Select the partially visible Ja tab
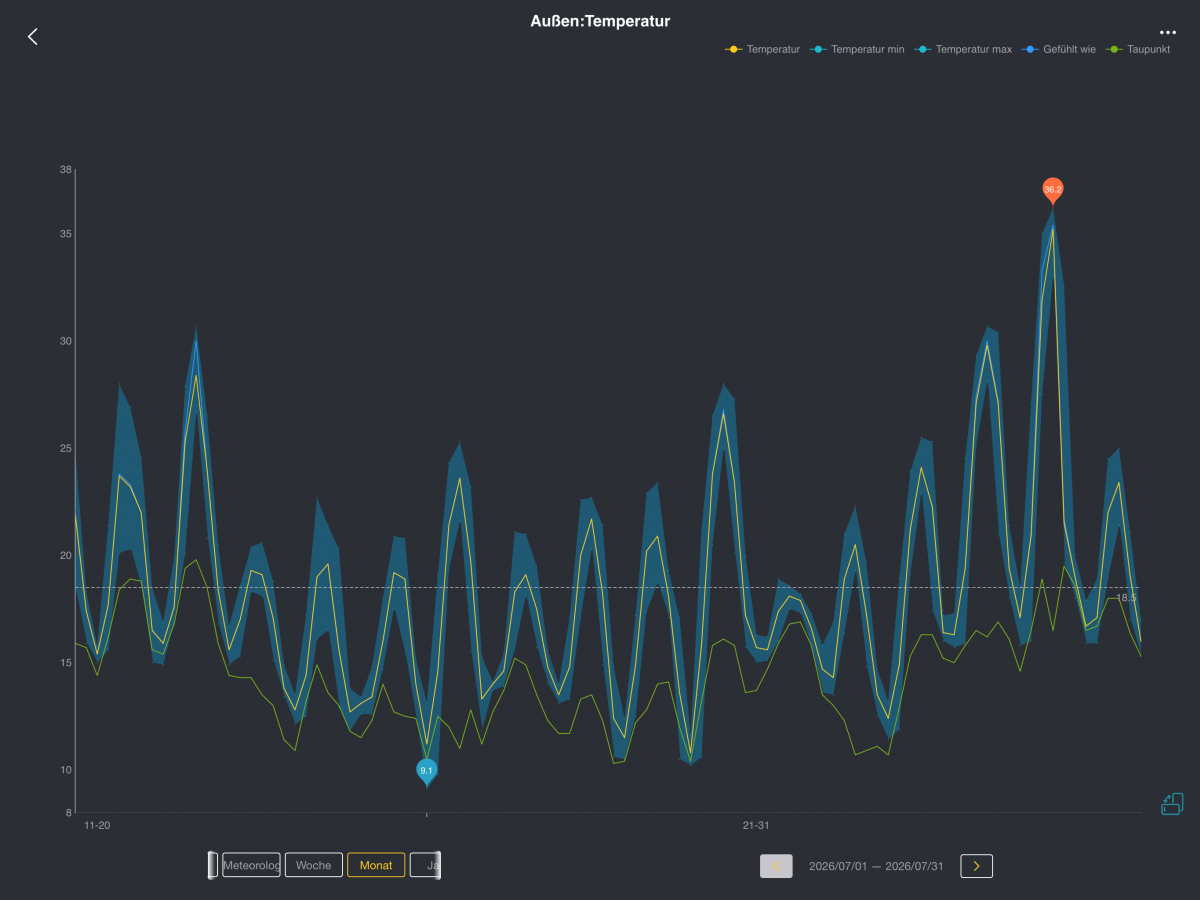The width and height of the screenshot is (1200, 900). (424, 865)
